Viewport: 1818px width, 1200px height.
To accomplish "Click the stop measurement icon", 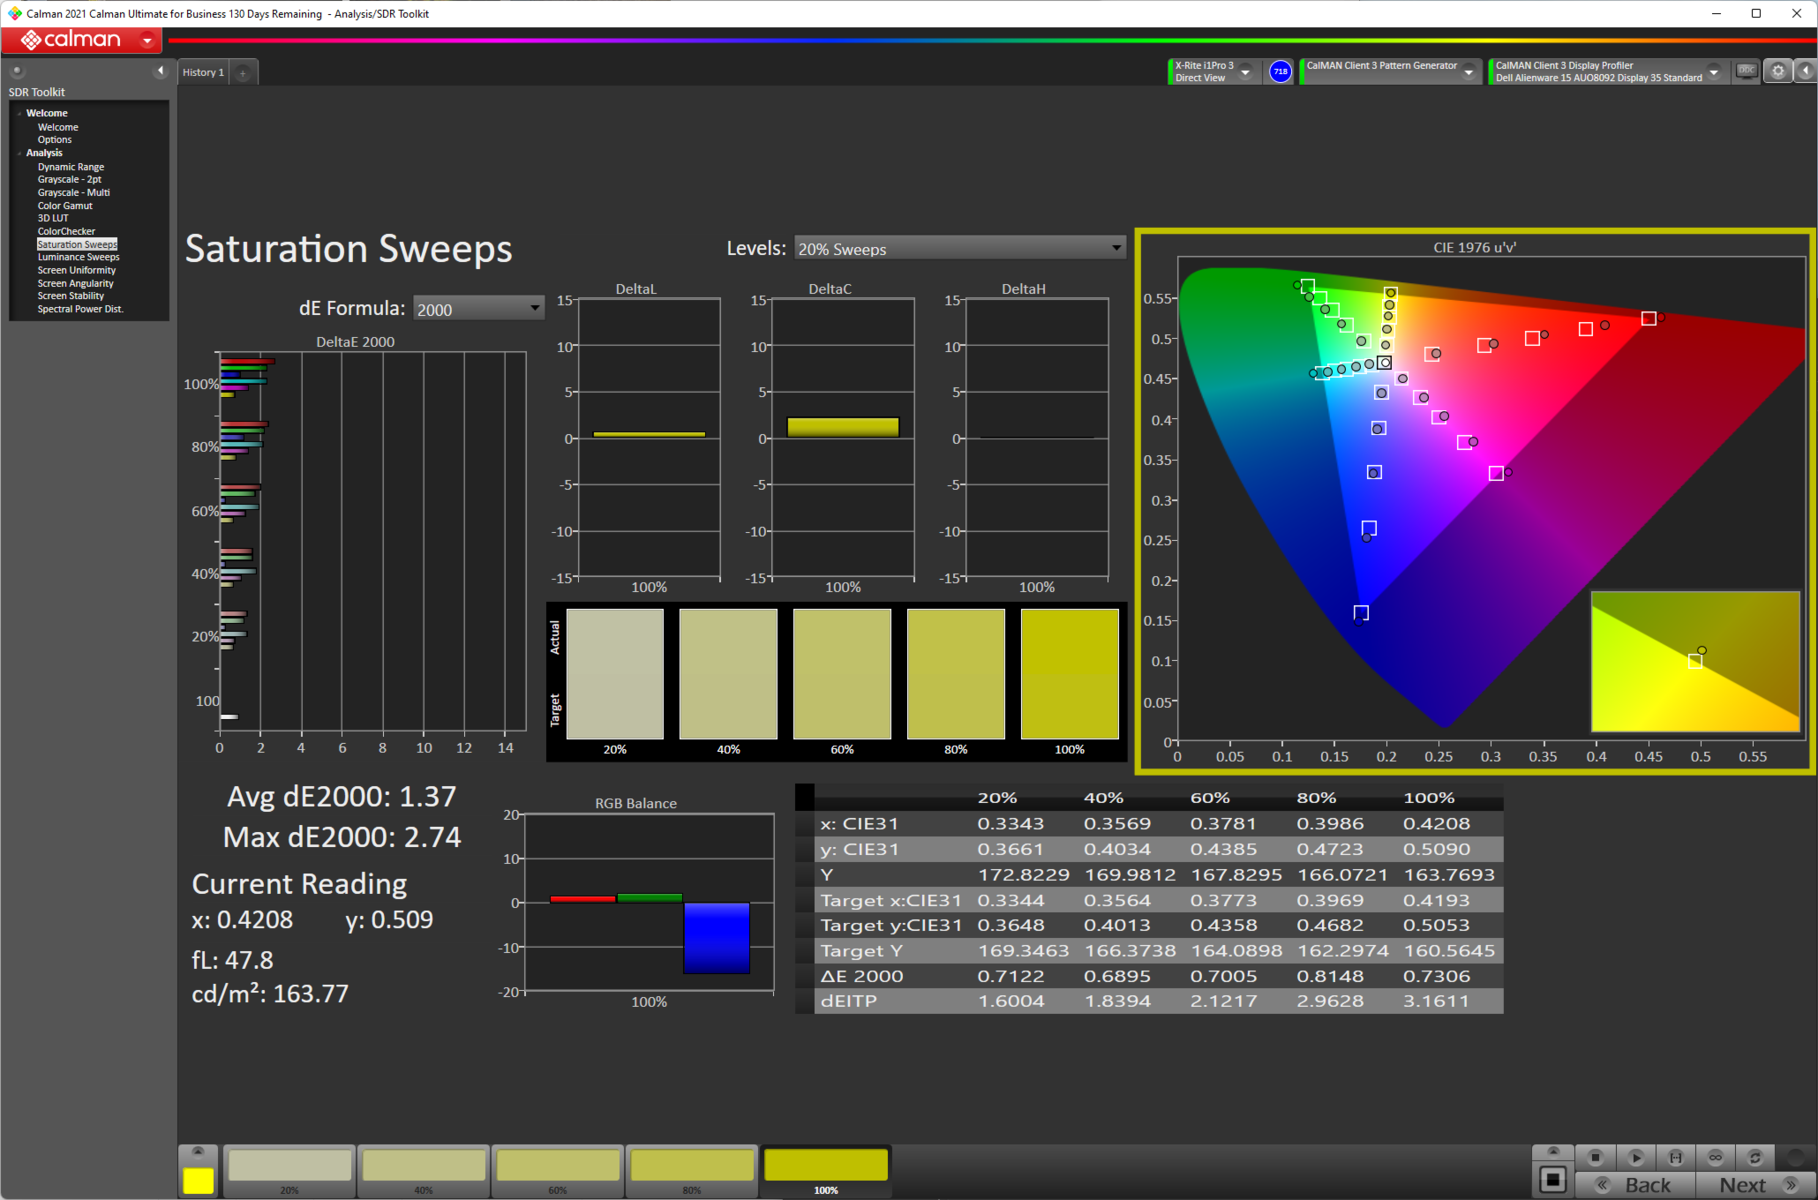I will (x=1595, y=1157).
